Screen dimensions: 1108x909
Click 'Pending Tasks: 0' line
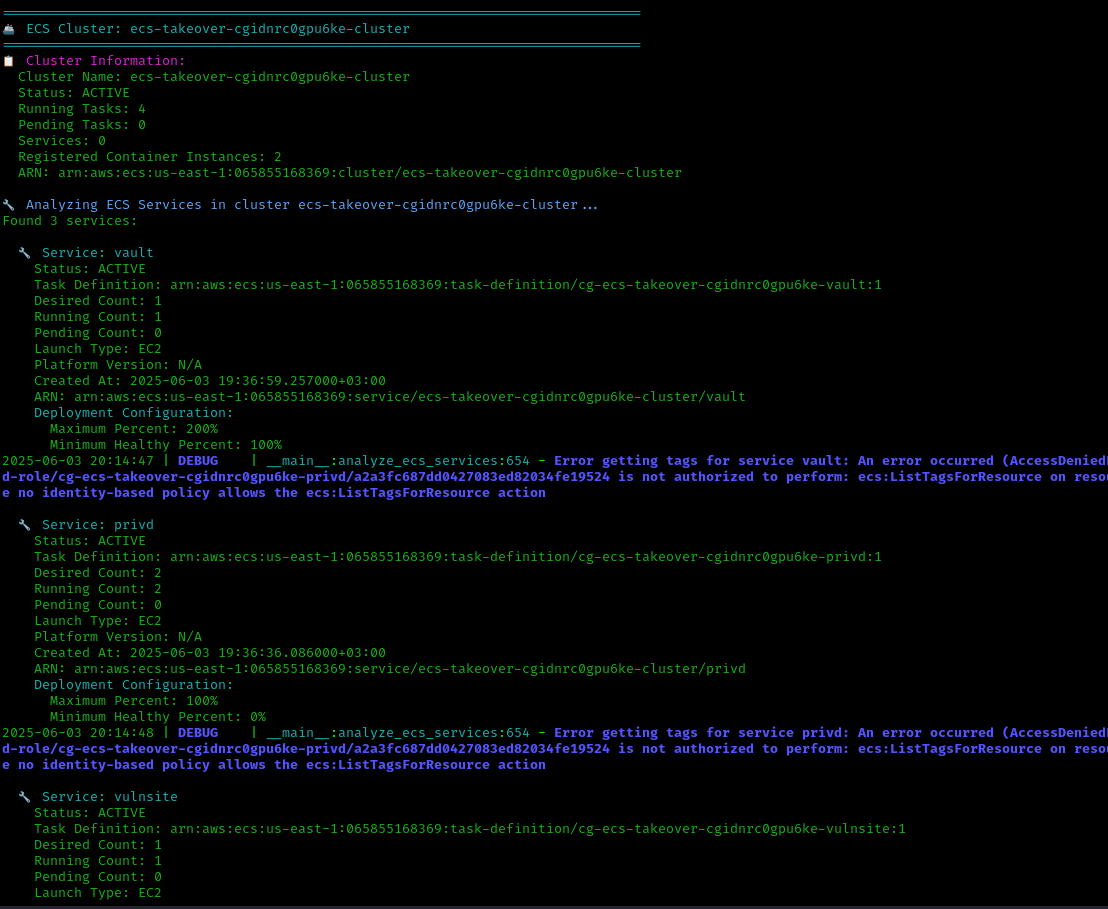81,125
